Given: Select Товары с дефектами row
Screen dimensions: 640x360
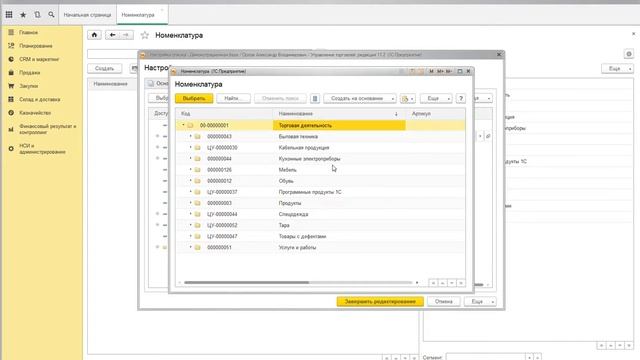Looking at the screenshot, I should tap(320, 236).
